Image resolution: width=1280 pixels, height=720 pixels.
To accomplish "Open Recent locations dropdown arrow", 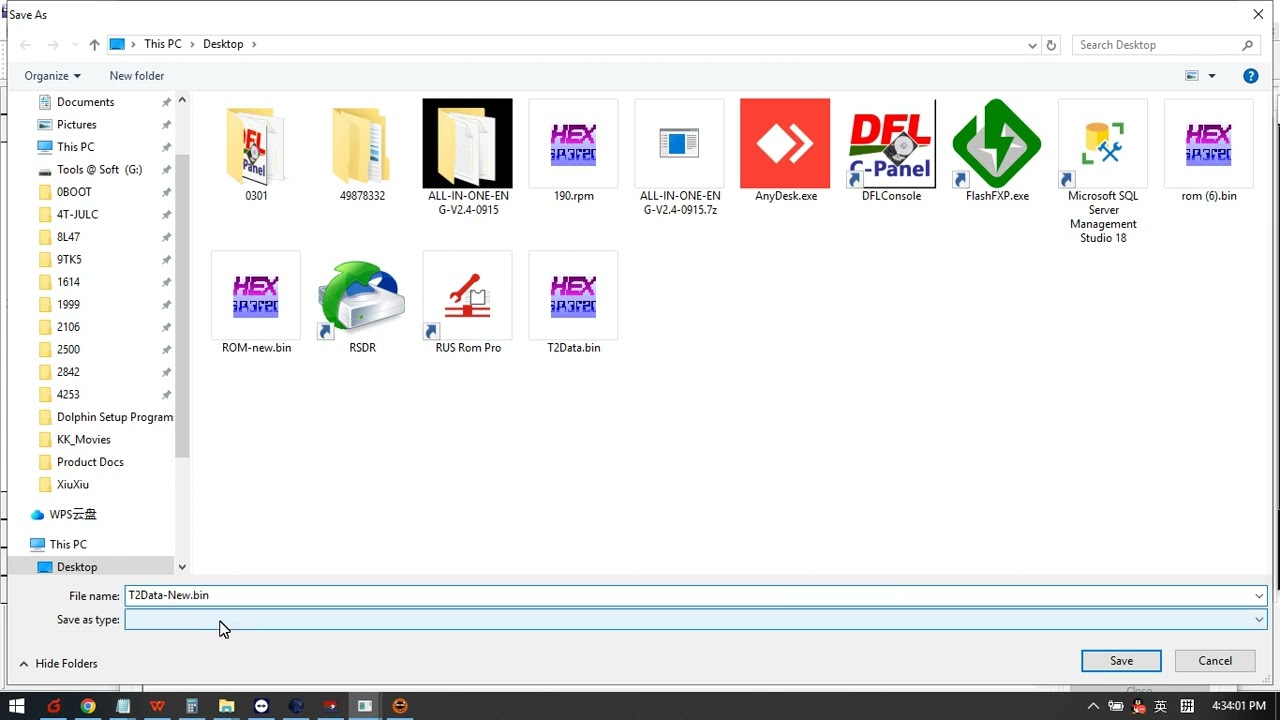I will (x=75, y=45).
